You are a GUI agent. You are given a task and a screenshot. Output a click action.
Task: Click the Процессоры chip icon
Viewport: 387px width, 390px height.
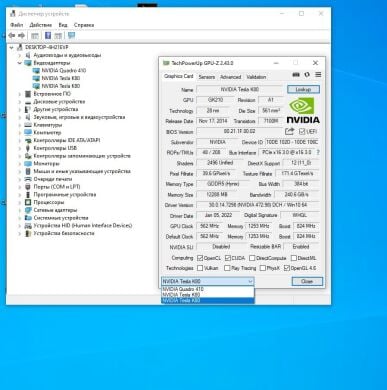click(x=28, y=202)
